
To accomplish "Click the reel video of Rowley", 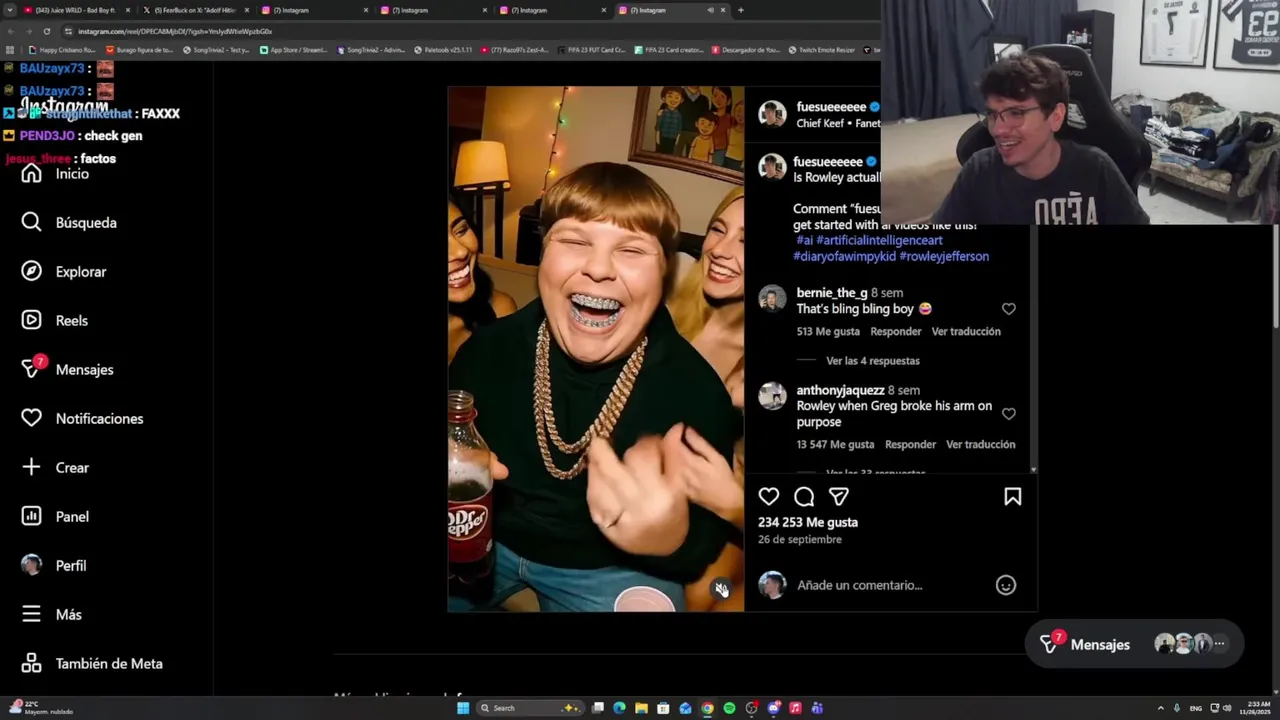I will point(596,349).
